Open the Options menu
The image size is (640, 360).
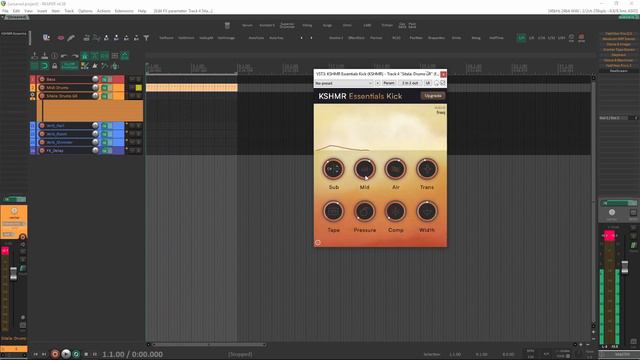click(85, 11)
